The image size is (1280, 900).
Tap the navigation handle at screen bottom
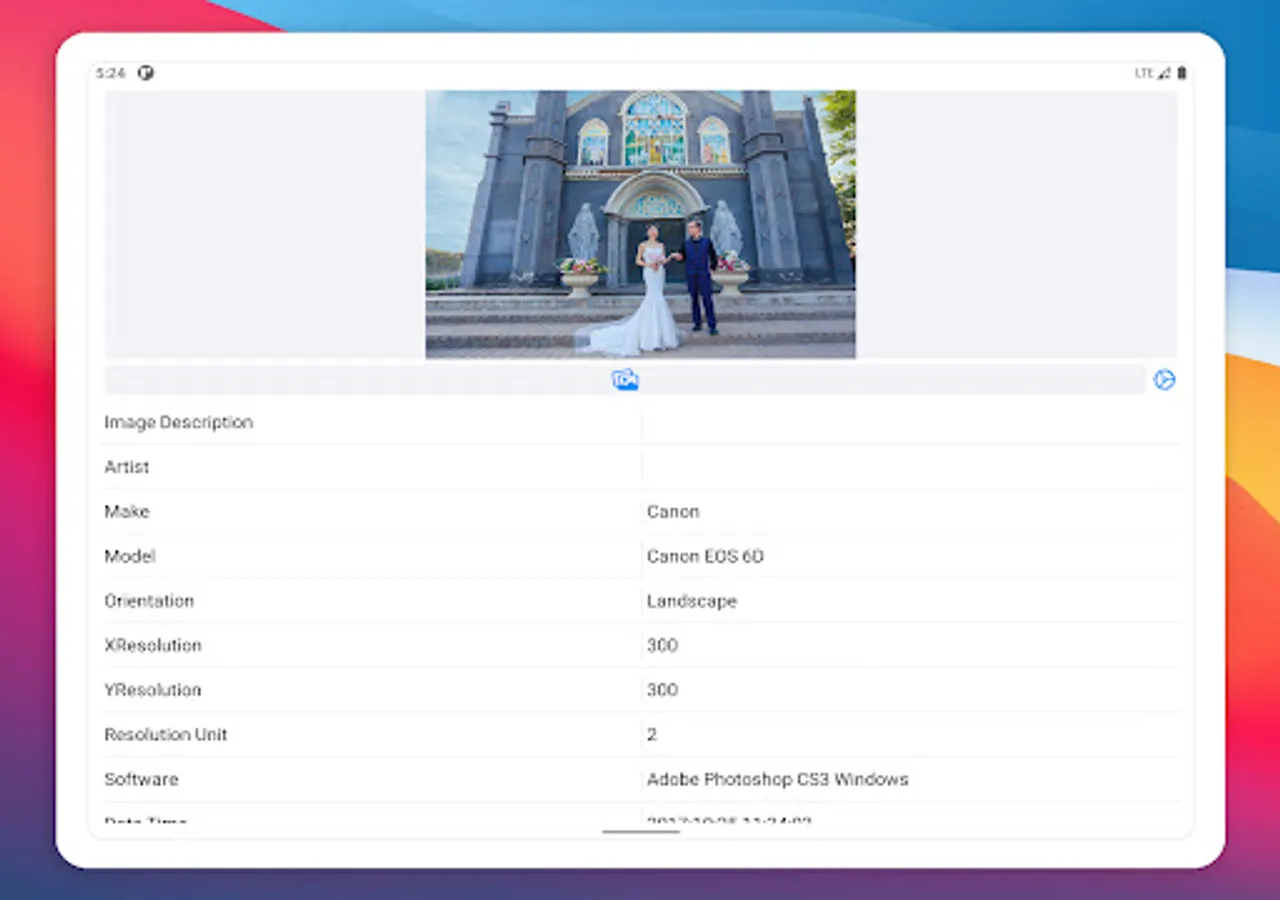(641, 831)
